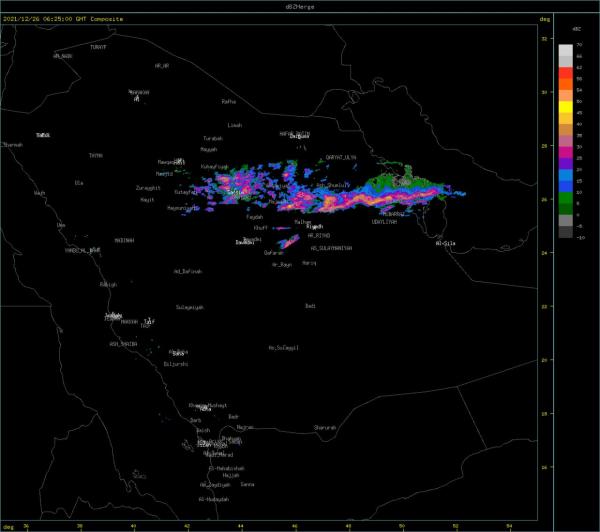Pick the white 70 dBZ legend swatch
600x532 pixels.
point(566,51)
